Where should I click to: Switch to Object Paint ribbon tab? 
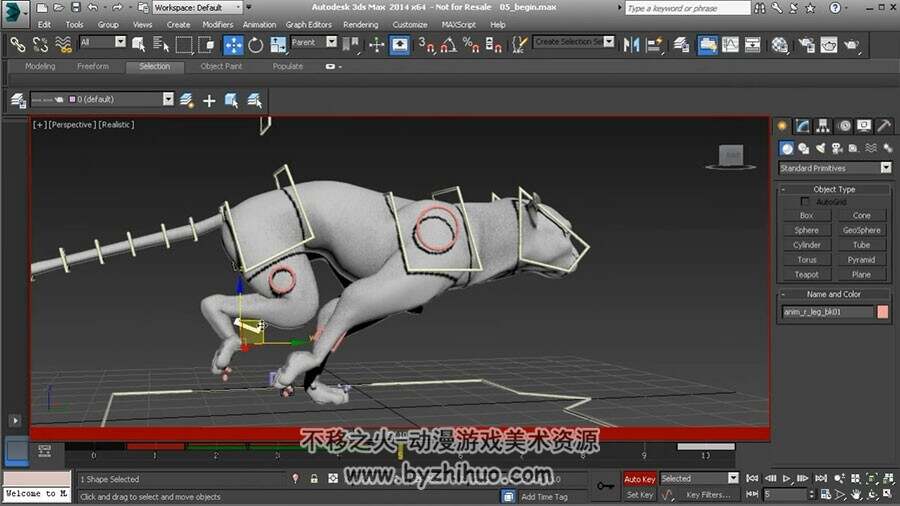(221, 67)
